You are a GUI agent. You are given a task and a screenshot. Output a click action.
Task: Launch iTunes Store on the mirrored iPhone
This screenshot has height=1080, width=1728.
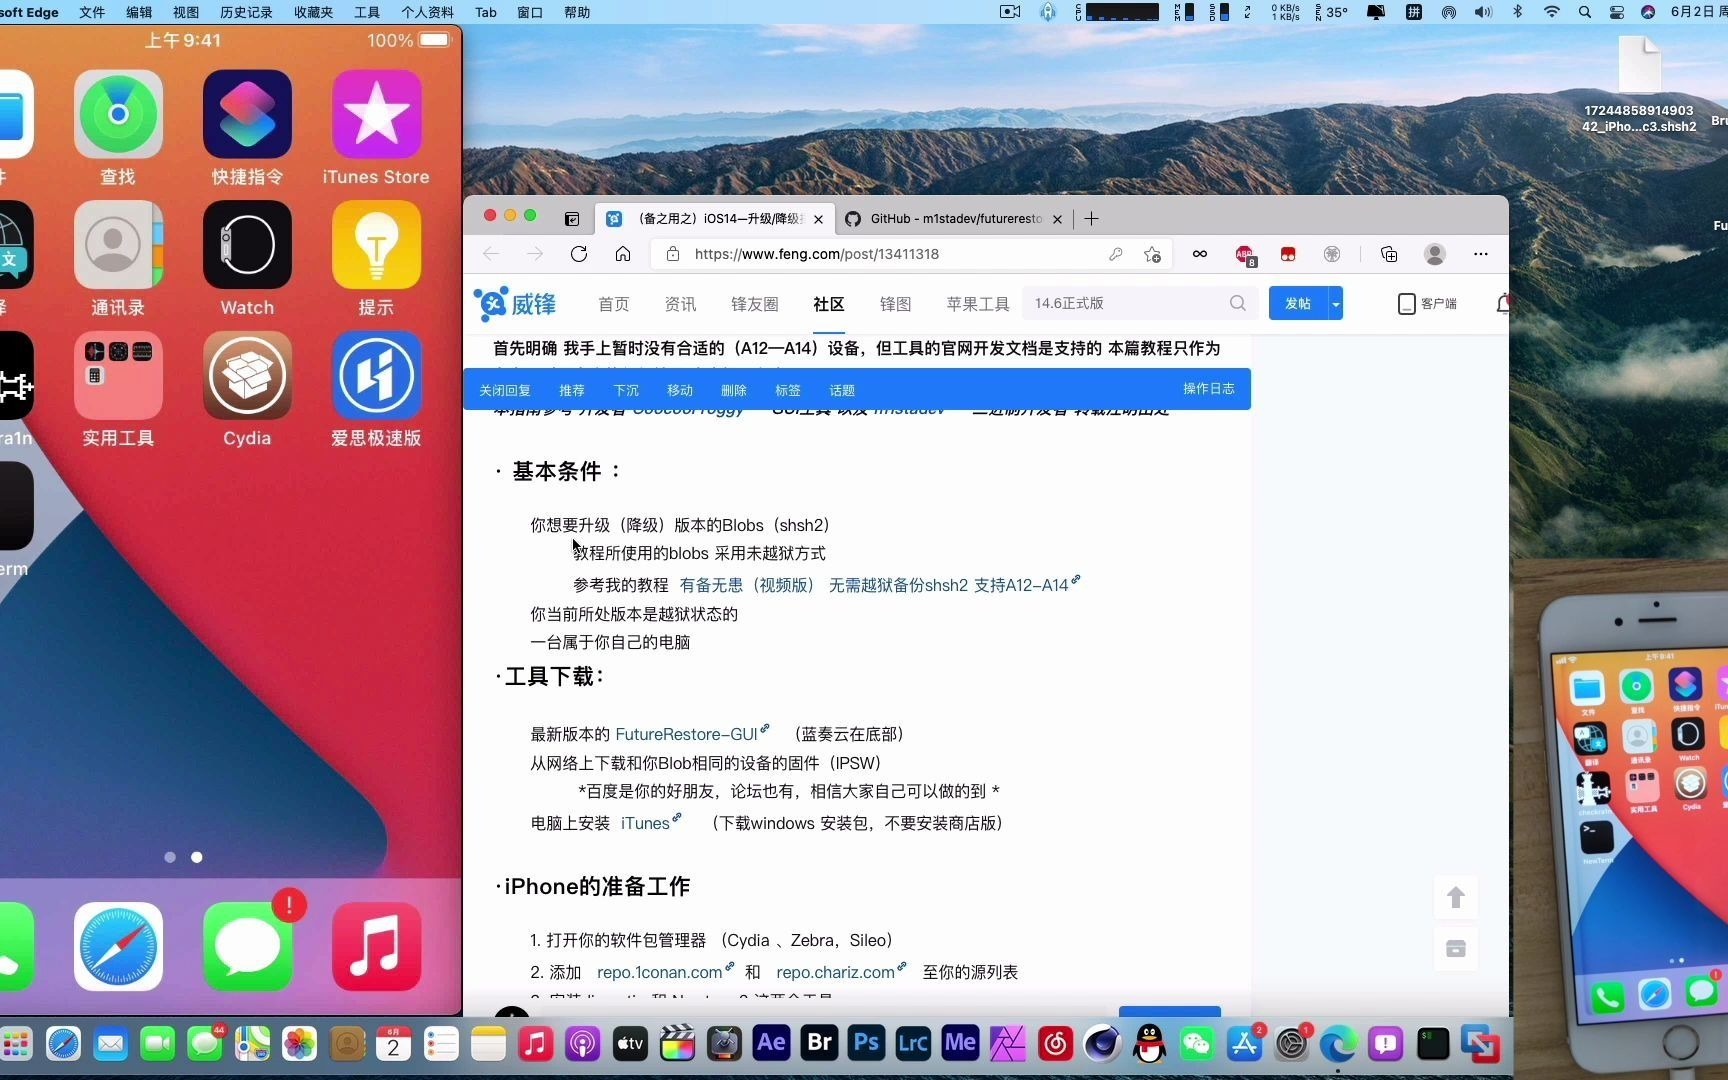pos(376,114)
